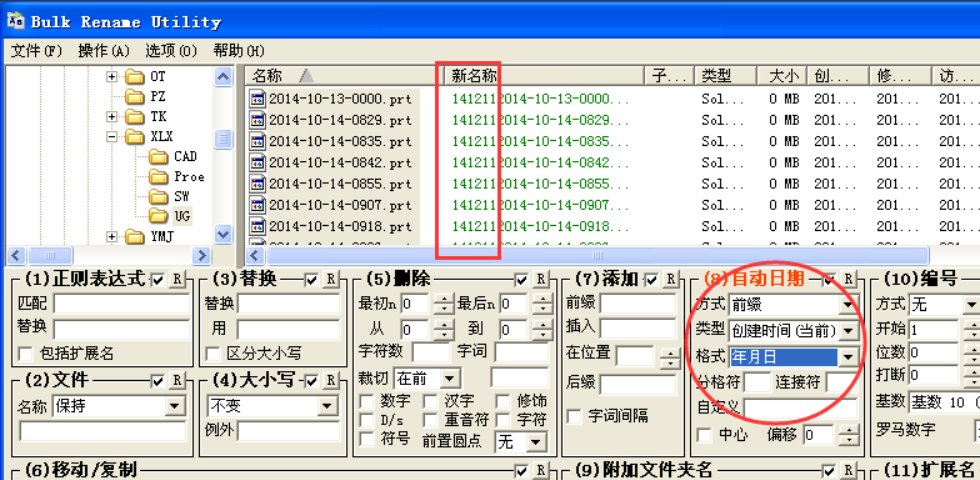
Task: Select the OT folder icon in tree
Action: click(134, 77)
